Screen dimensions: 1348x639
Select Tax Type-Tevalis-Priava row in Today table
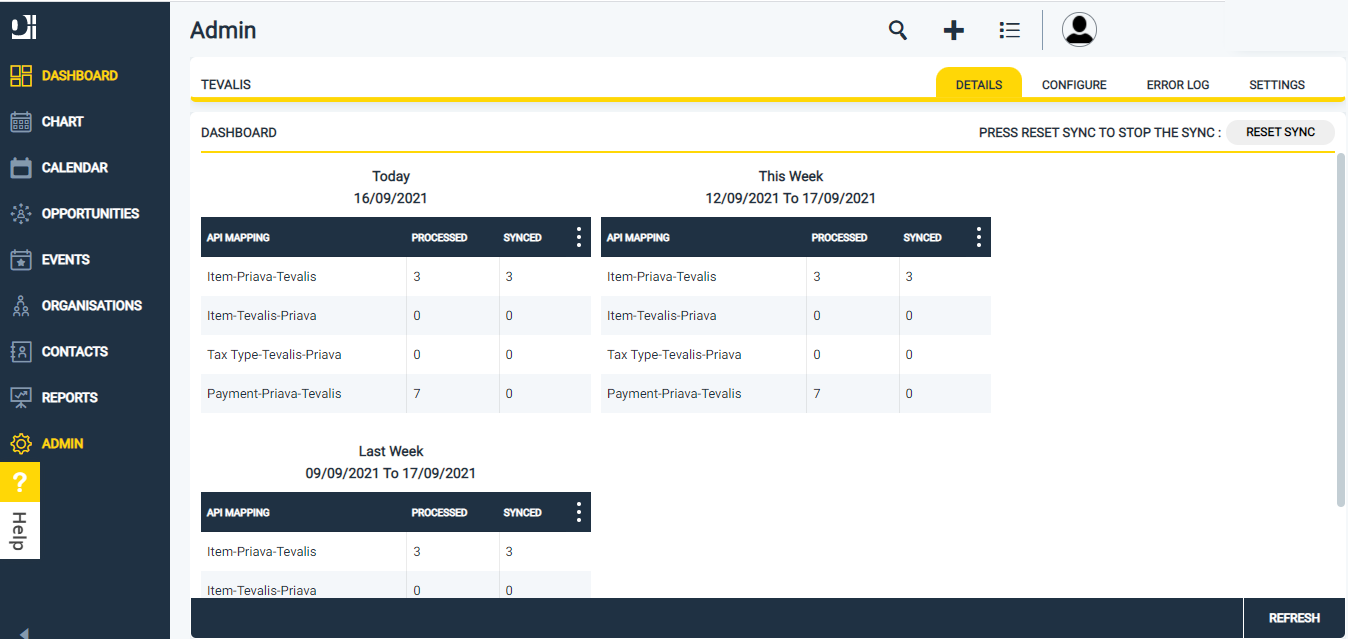coord(396,355)
